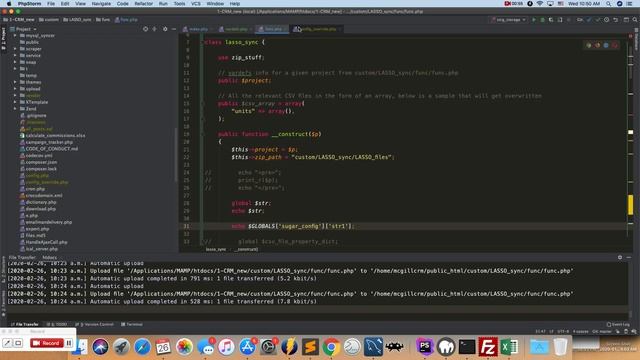Switch to the index.php editor tab
The width and height of the screenshot is (640, 360).
tap(198, 29)
